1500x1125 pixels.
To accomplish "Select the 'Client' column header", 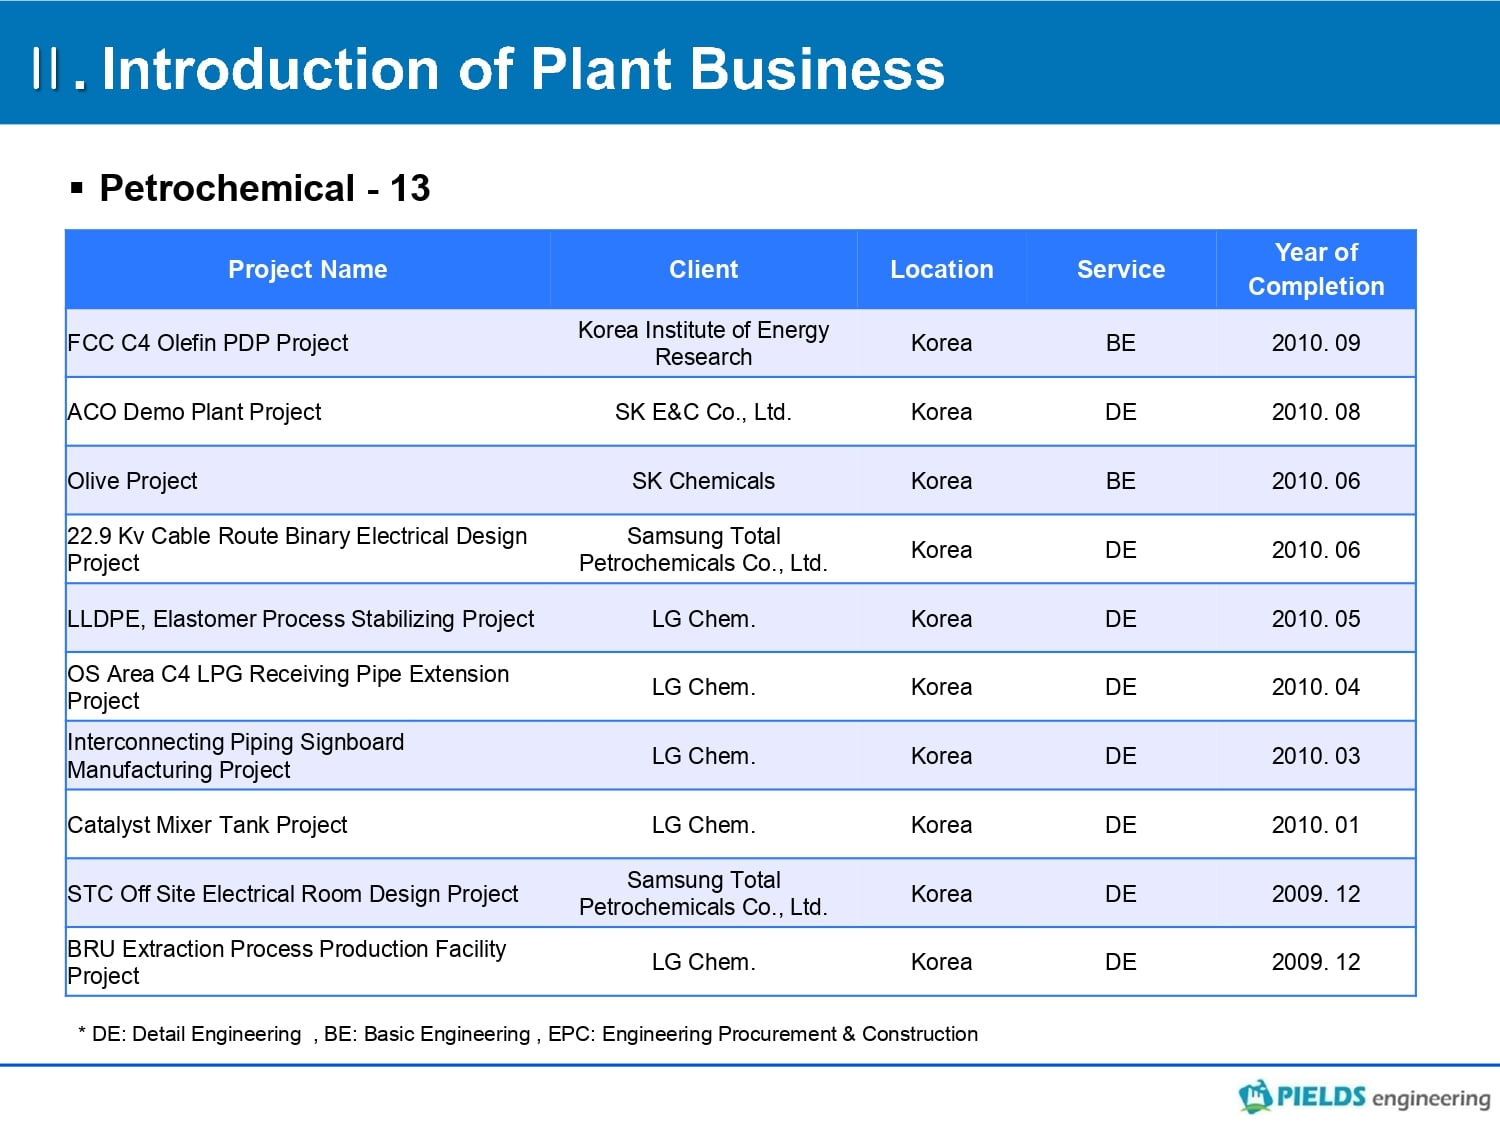I will point(703,269).
